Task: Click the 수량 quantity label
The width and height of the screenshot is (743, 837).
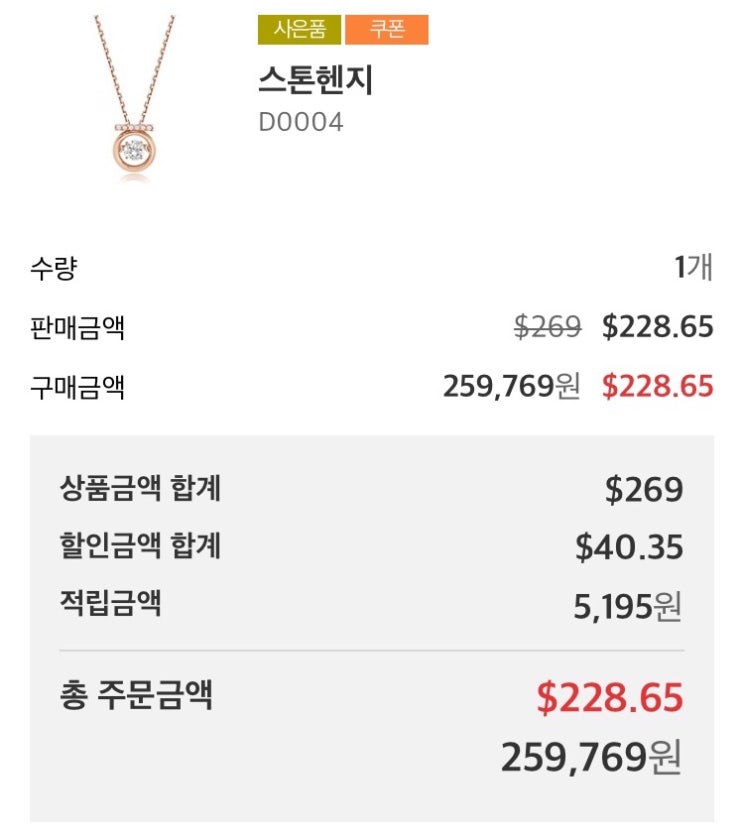Action: tap(53, 268)
